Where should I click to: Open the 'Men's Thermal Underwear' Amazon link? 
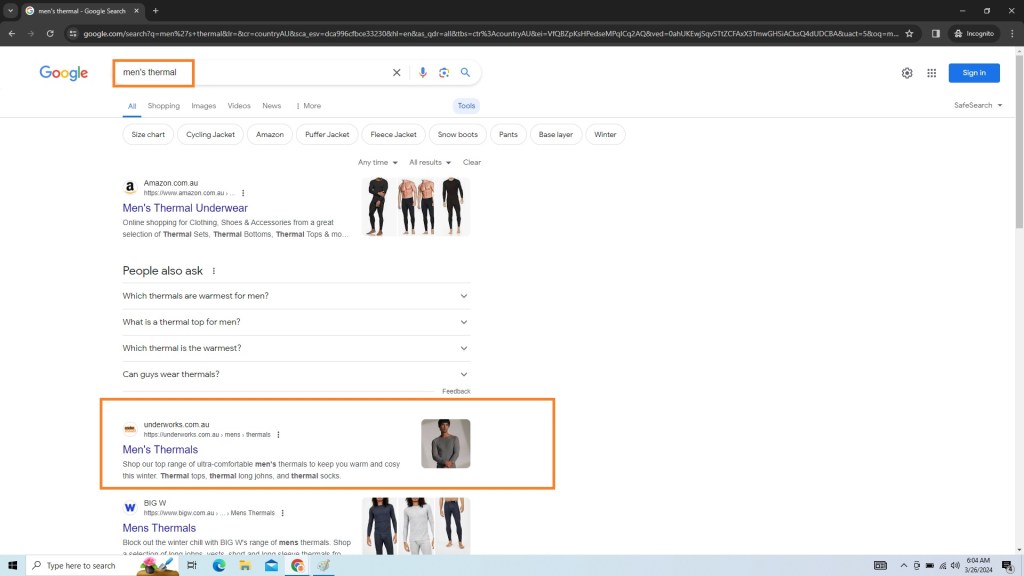coord(185,208)
